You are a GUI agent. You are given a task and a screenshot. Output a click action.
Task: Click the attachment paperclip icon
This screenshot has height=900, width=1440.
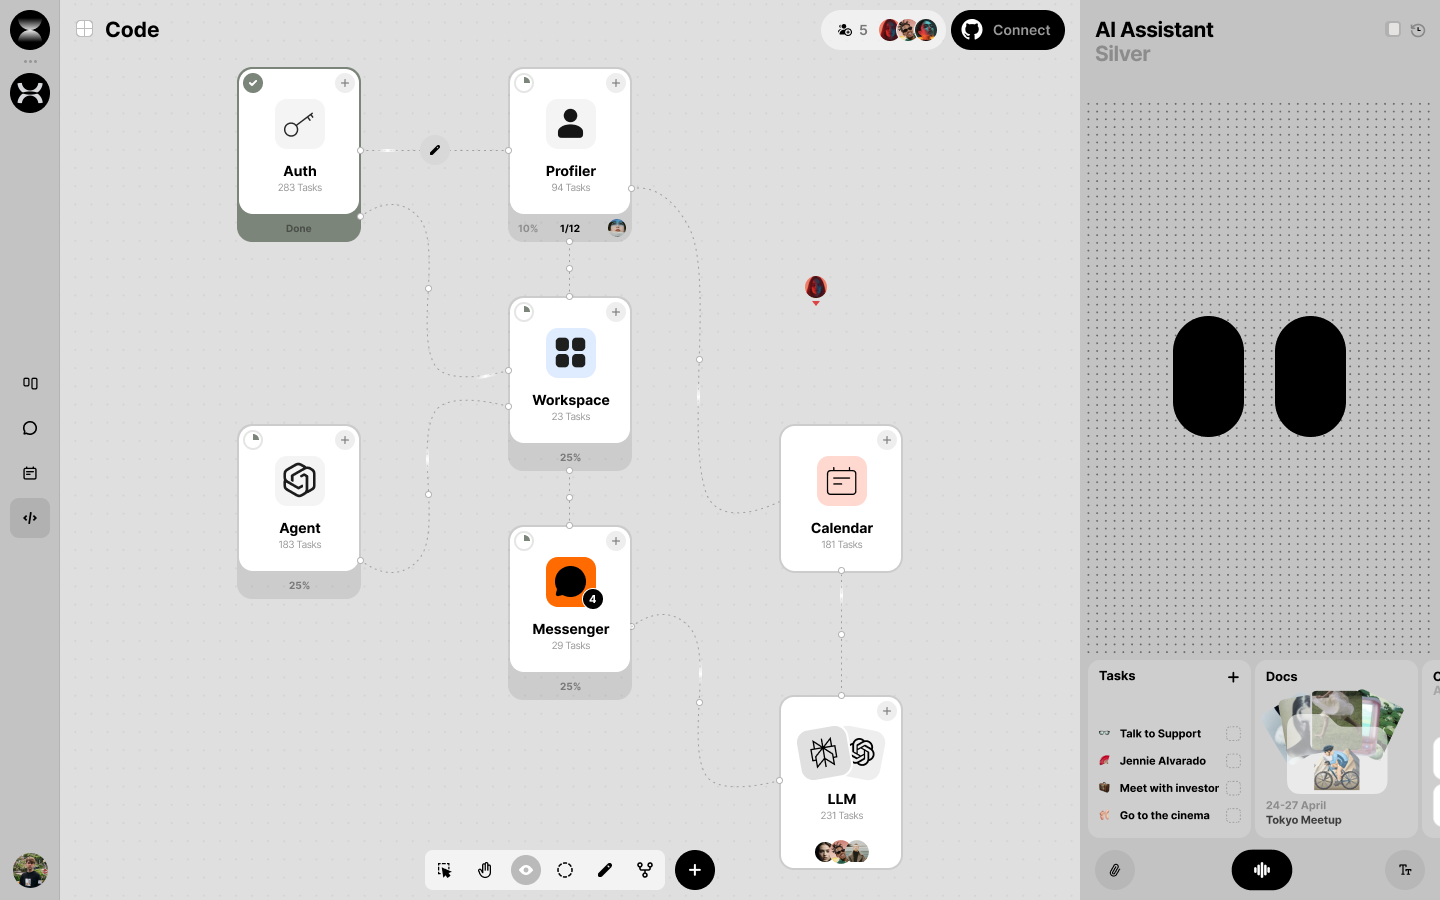(x=1114, y=870)
